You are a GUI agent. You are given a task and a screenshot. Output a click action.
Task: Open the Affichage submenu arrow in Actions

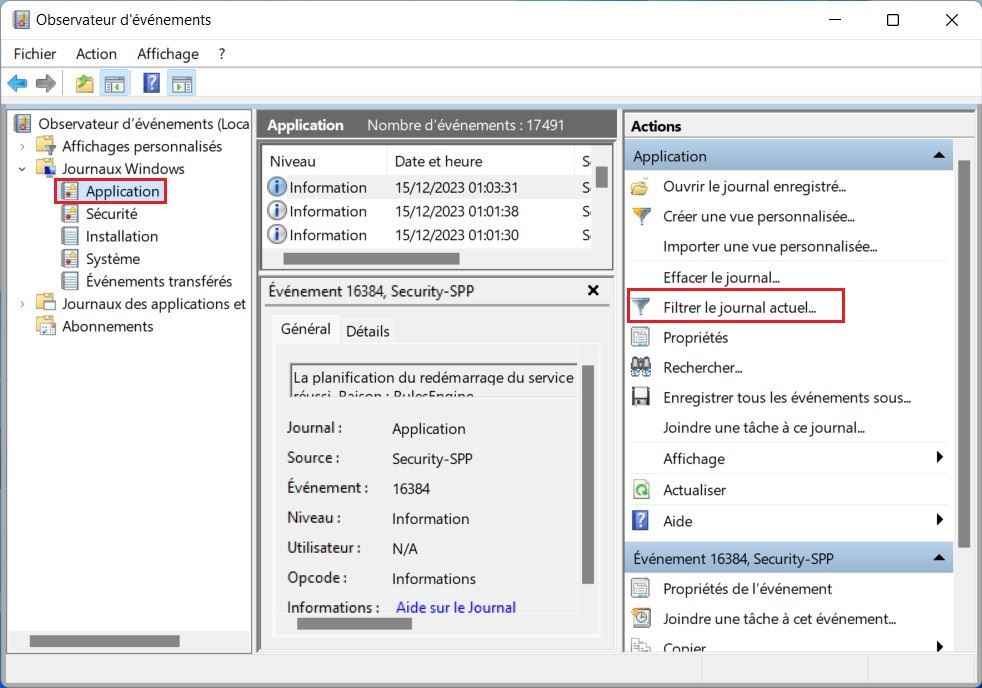[939, 458]
